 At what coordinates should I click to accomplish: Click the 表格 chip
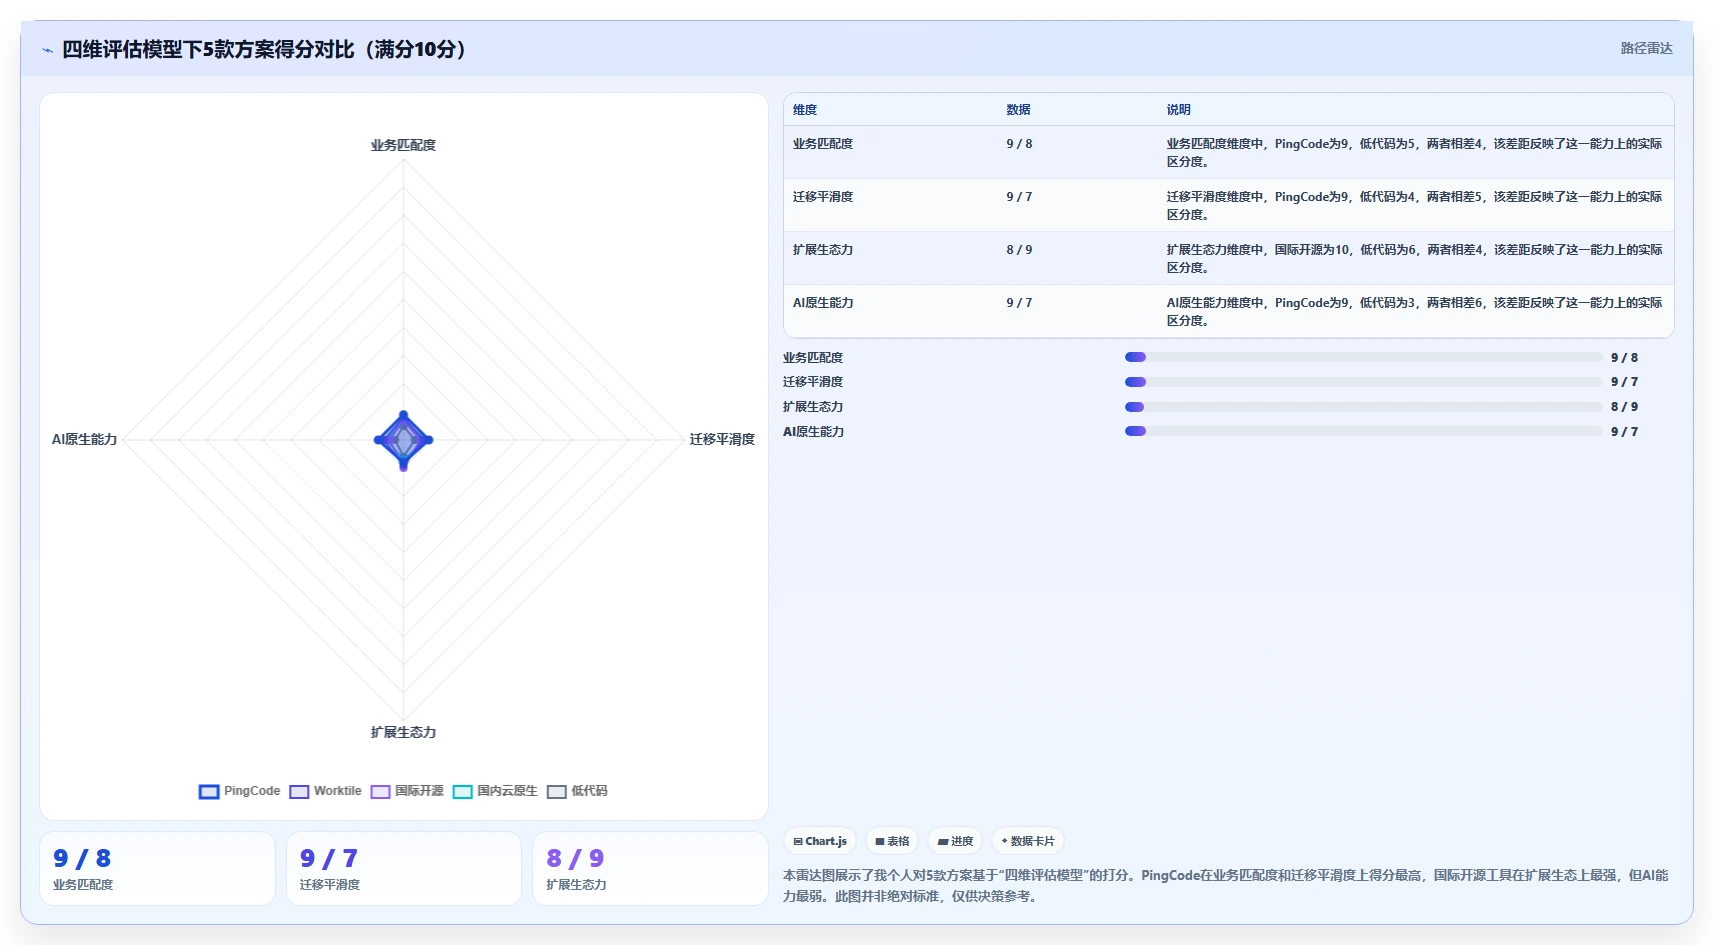tap(892, 841)
